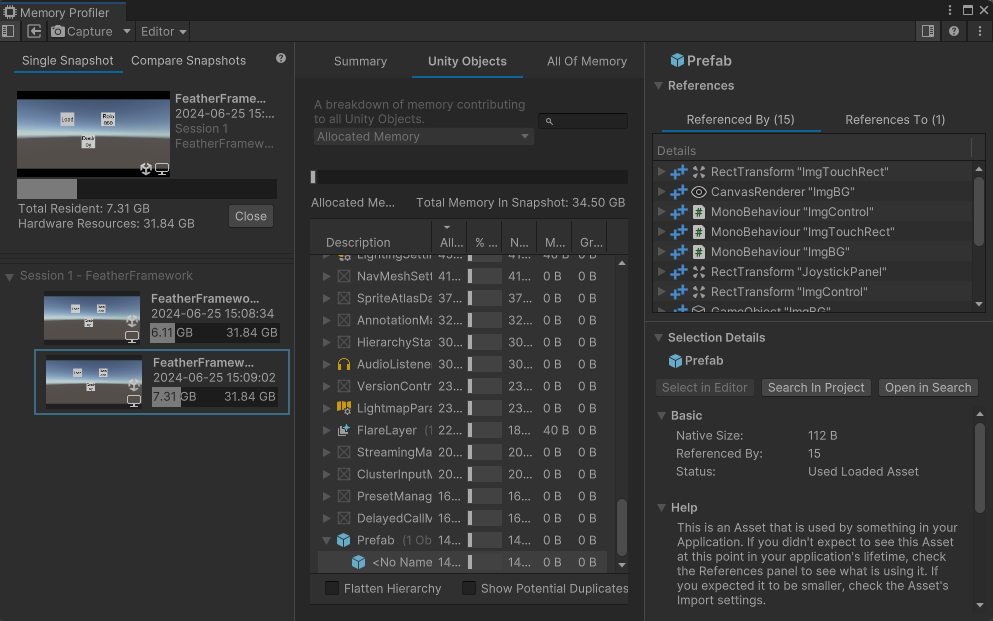Click Search In Project button
Viewport: 993px width, 621px height.
coord(816,387)
